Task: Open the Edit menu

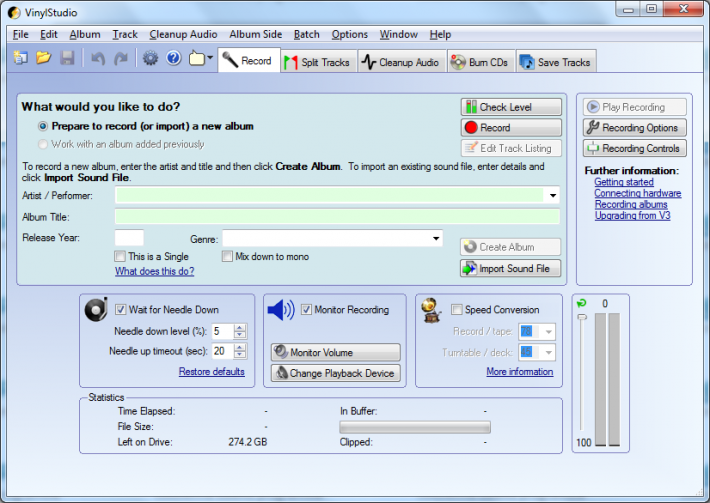Action: pos(48,34)
